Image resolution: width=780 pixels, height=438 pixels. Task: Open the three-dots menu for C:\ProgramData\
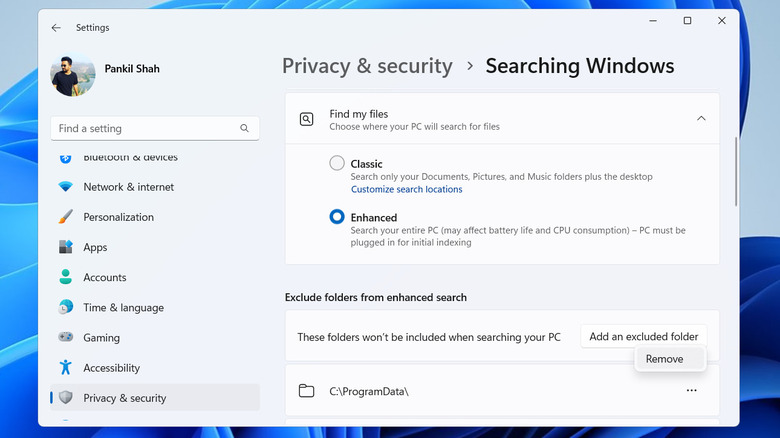pyautogui.click(x=691, y=391)
